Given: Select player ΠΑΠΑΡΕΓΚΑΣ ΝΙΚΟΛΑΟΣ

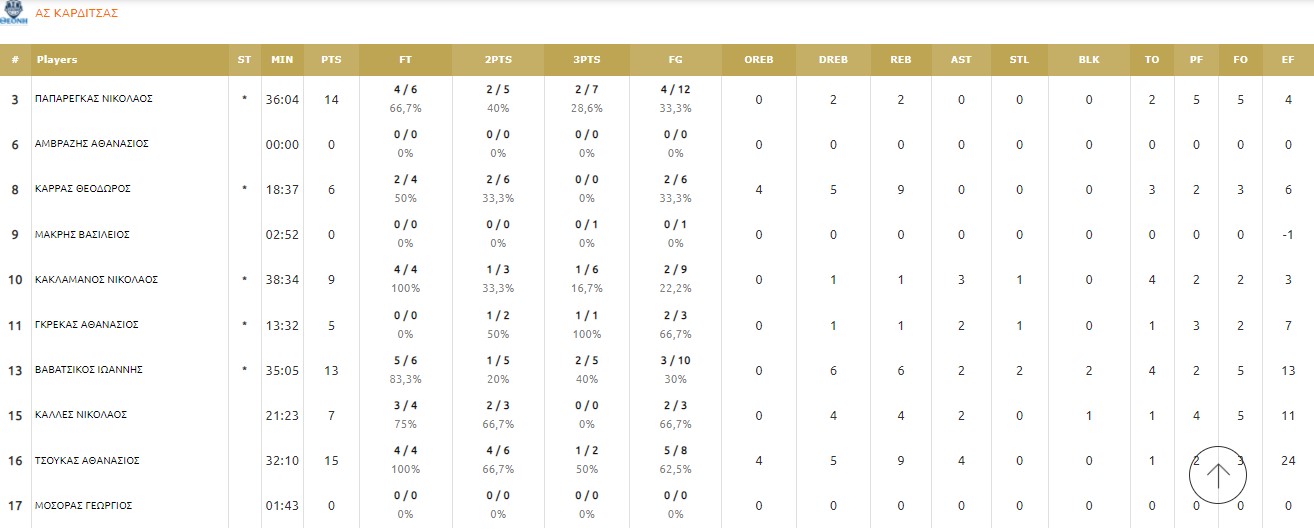Looking at the screenshot, I should pyautogui.click(x=95, y=99).
